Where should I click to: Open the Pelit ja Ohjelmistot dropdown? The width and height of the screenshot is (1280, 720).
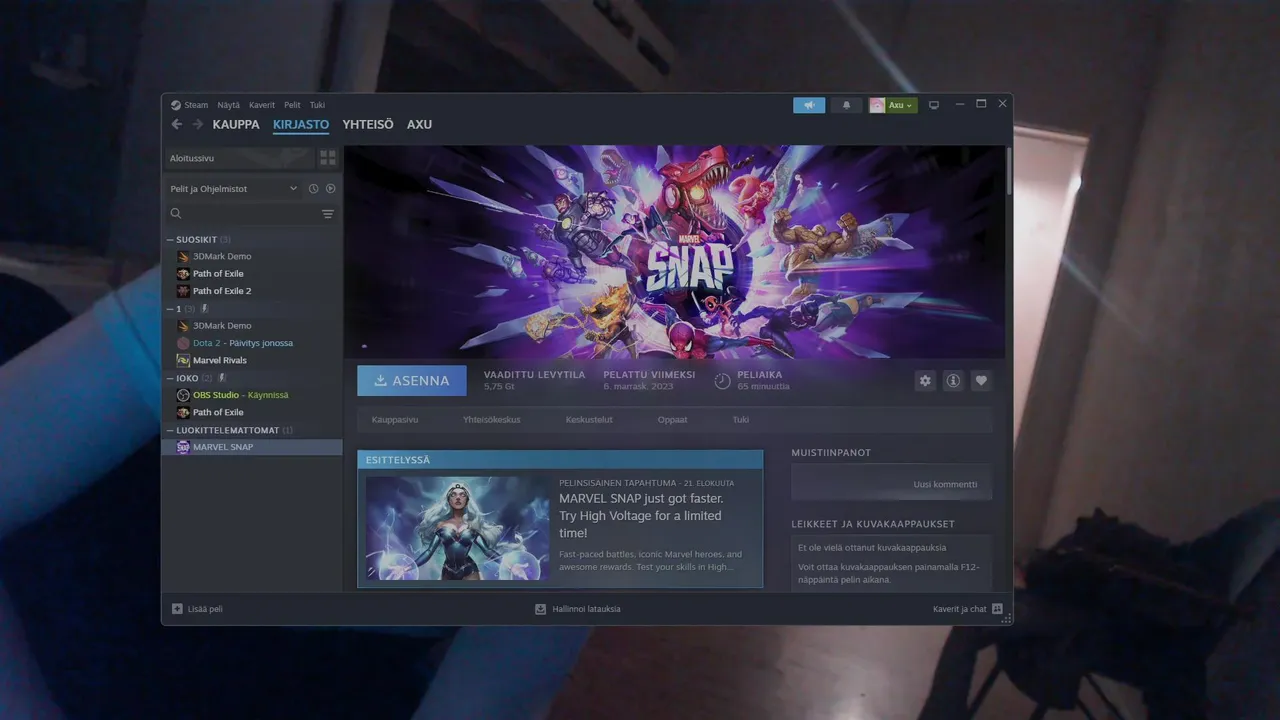coord(234,188)
